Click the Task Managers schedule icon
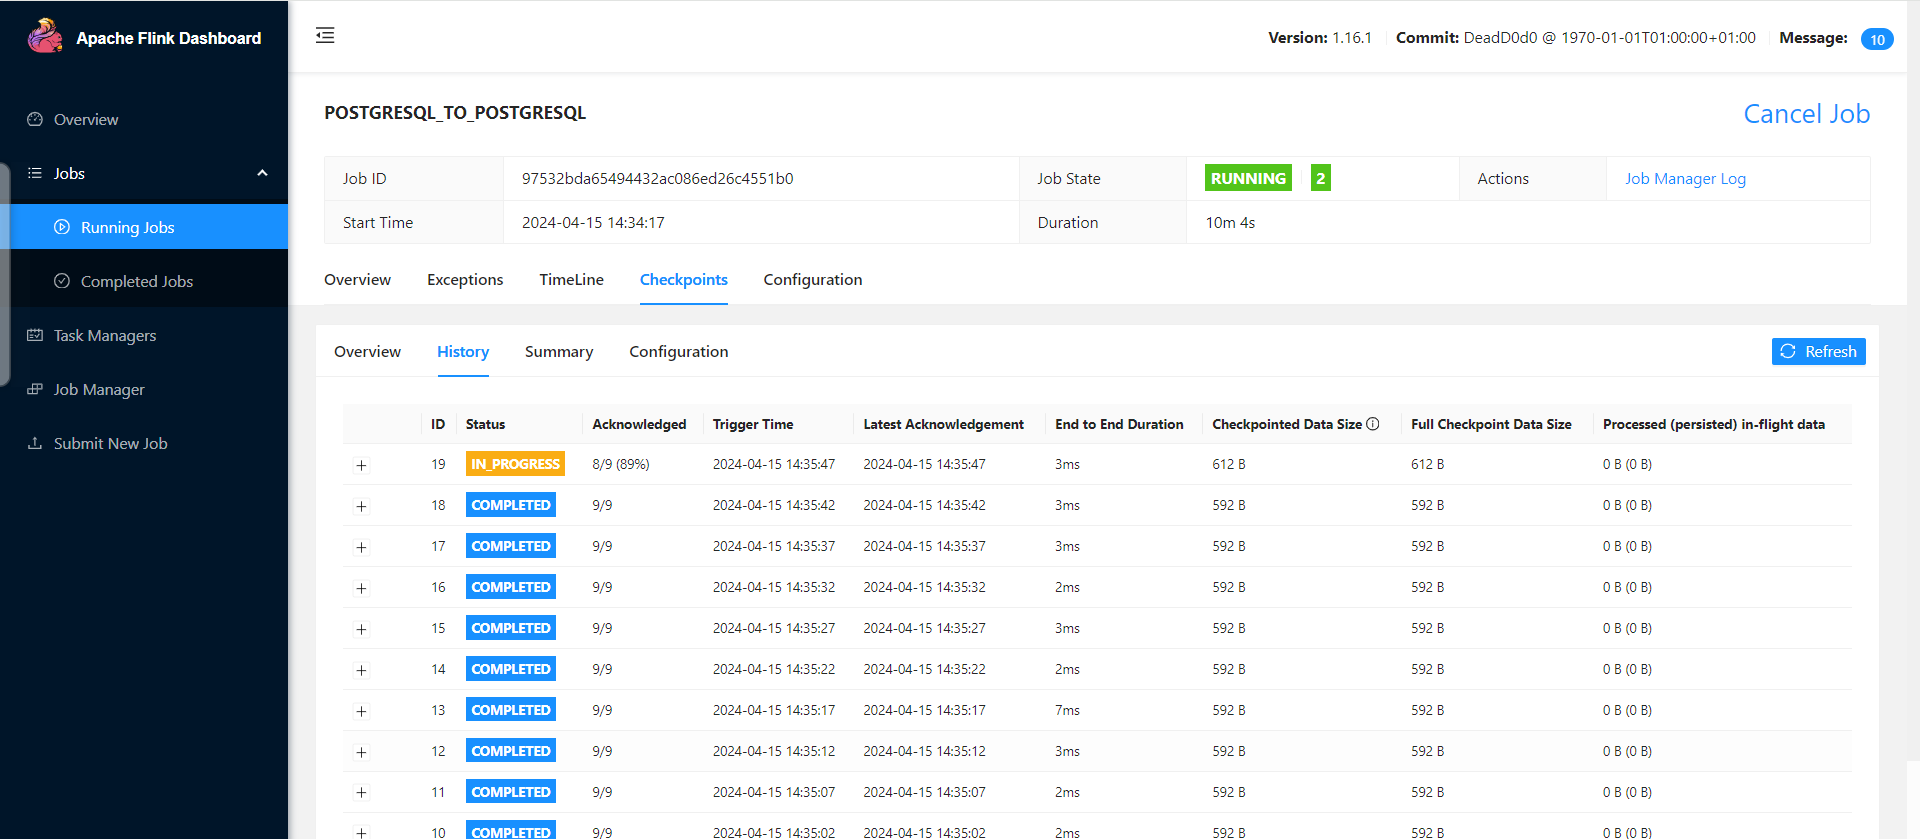Screen dimensions: 1920x839 35,335
